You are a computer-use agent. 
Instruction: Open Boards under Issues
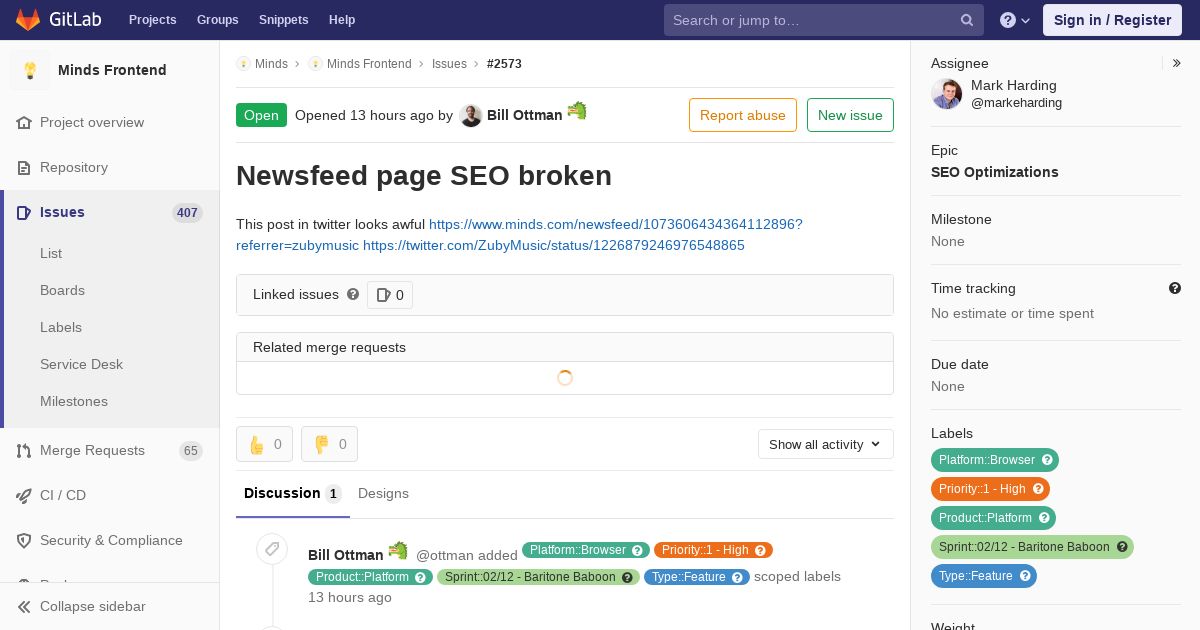click(x=62, y=290)
